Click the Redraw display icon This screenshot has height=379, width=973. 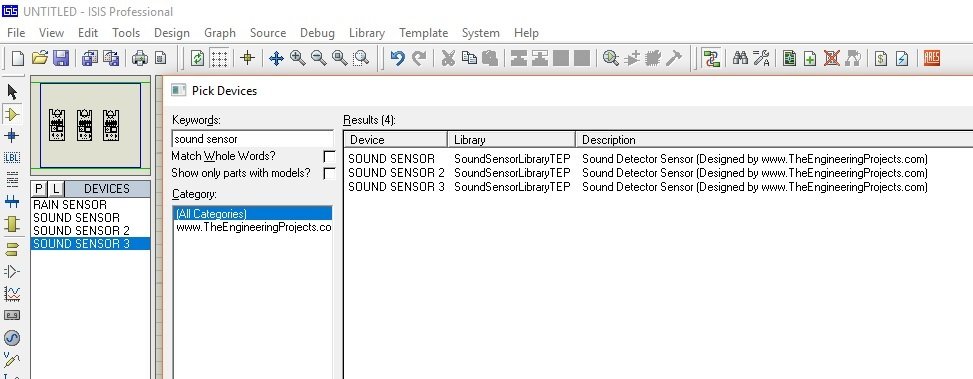tap(197, 58)
